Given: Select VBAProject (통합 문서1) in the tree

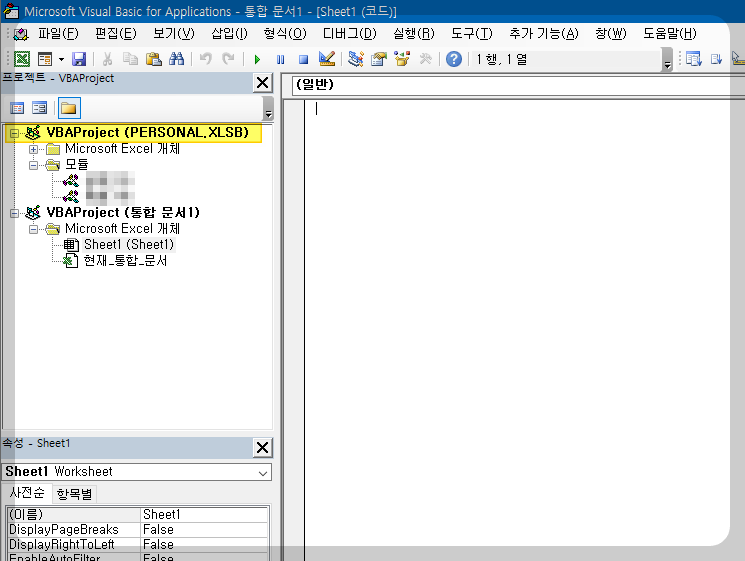Looking at the screenshot, I should (123, 212).
